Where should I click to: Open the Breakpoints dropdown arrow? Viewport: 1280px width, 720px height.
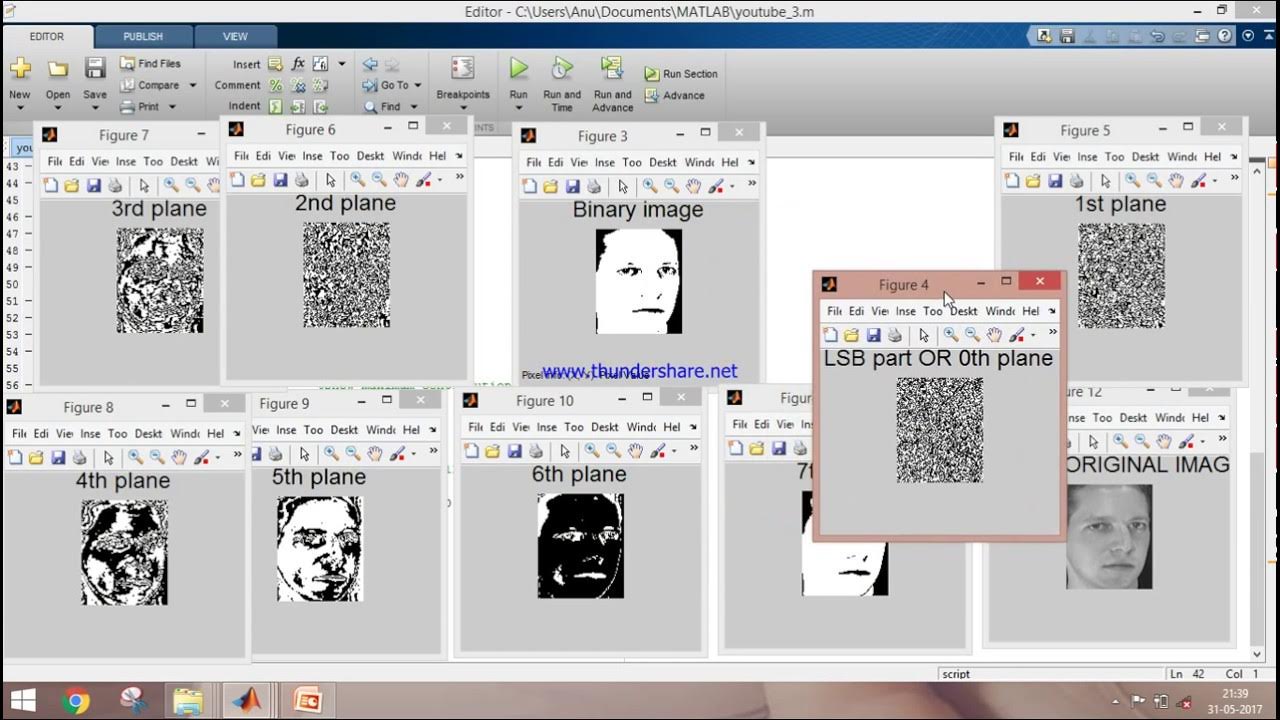462,108
